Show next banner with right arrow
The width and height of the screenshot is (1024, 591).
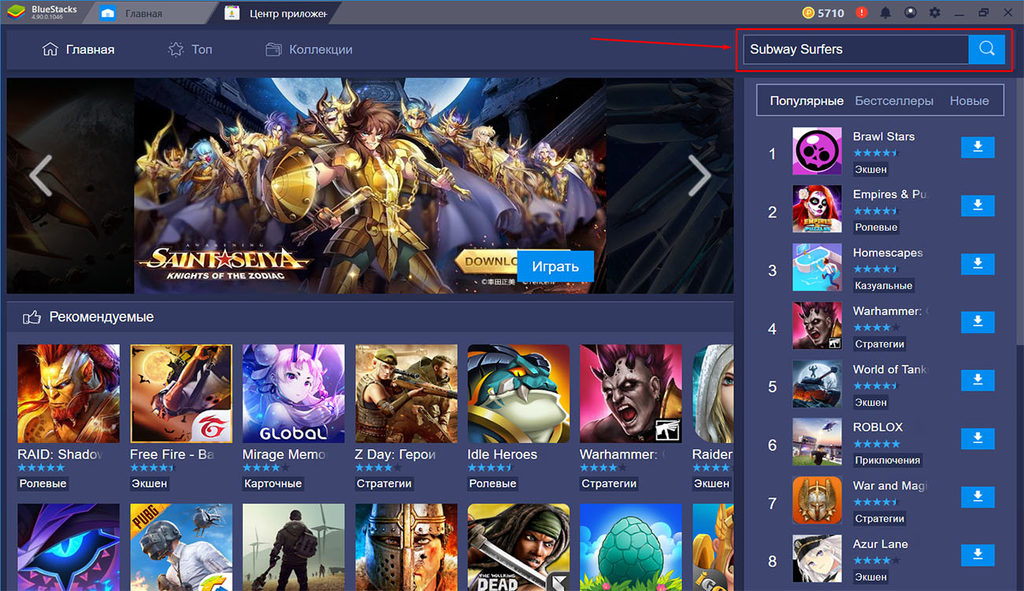pyautogui.click(x=699, y=175)
